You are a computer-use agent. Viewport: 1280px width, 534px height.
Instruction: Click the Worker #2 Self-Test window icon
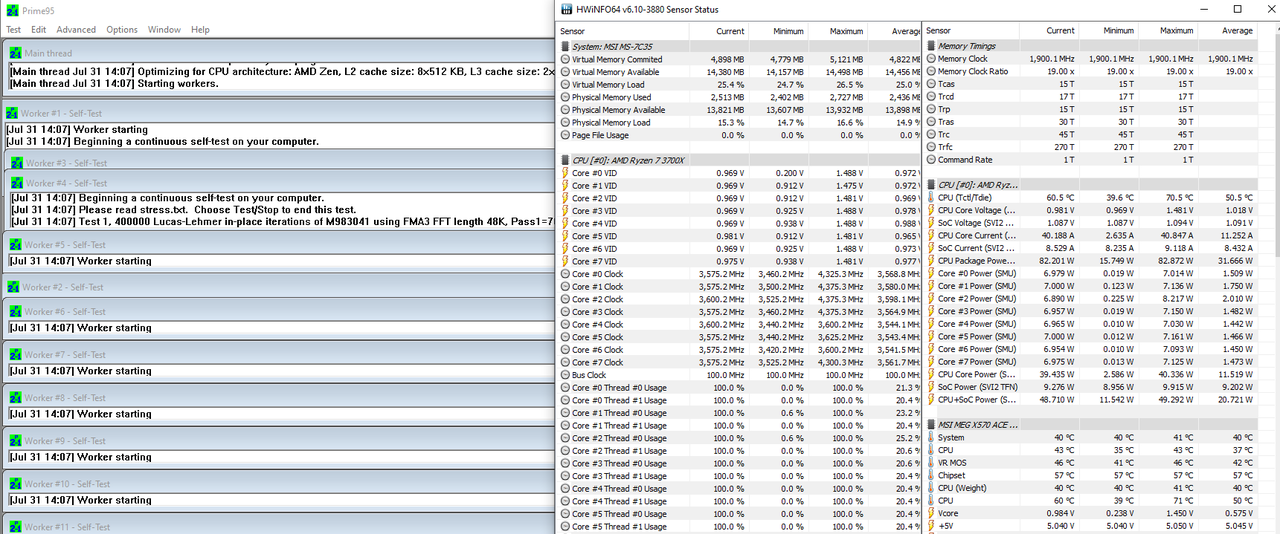click(13, 287)
